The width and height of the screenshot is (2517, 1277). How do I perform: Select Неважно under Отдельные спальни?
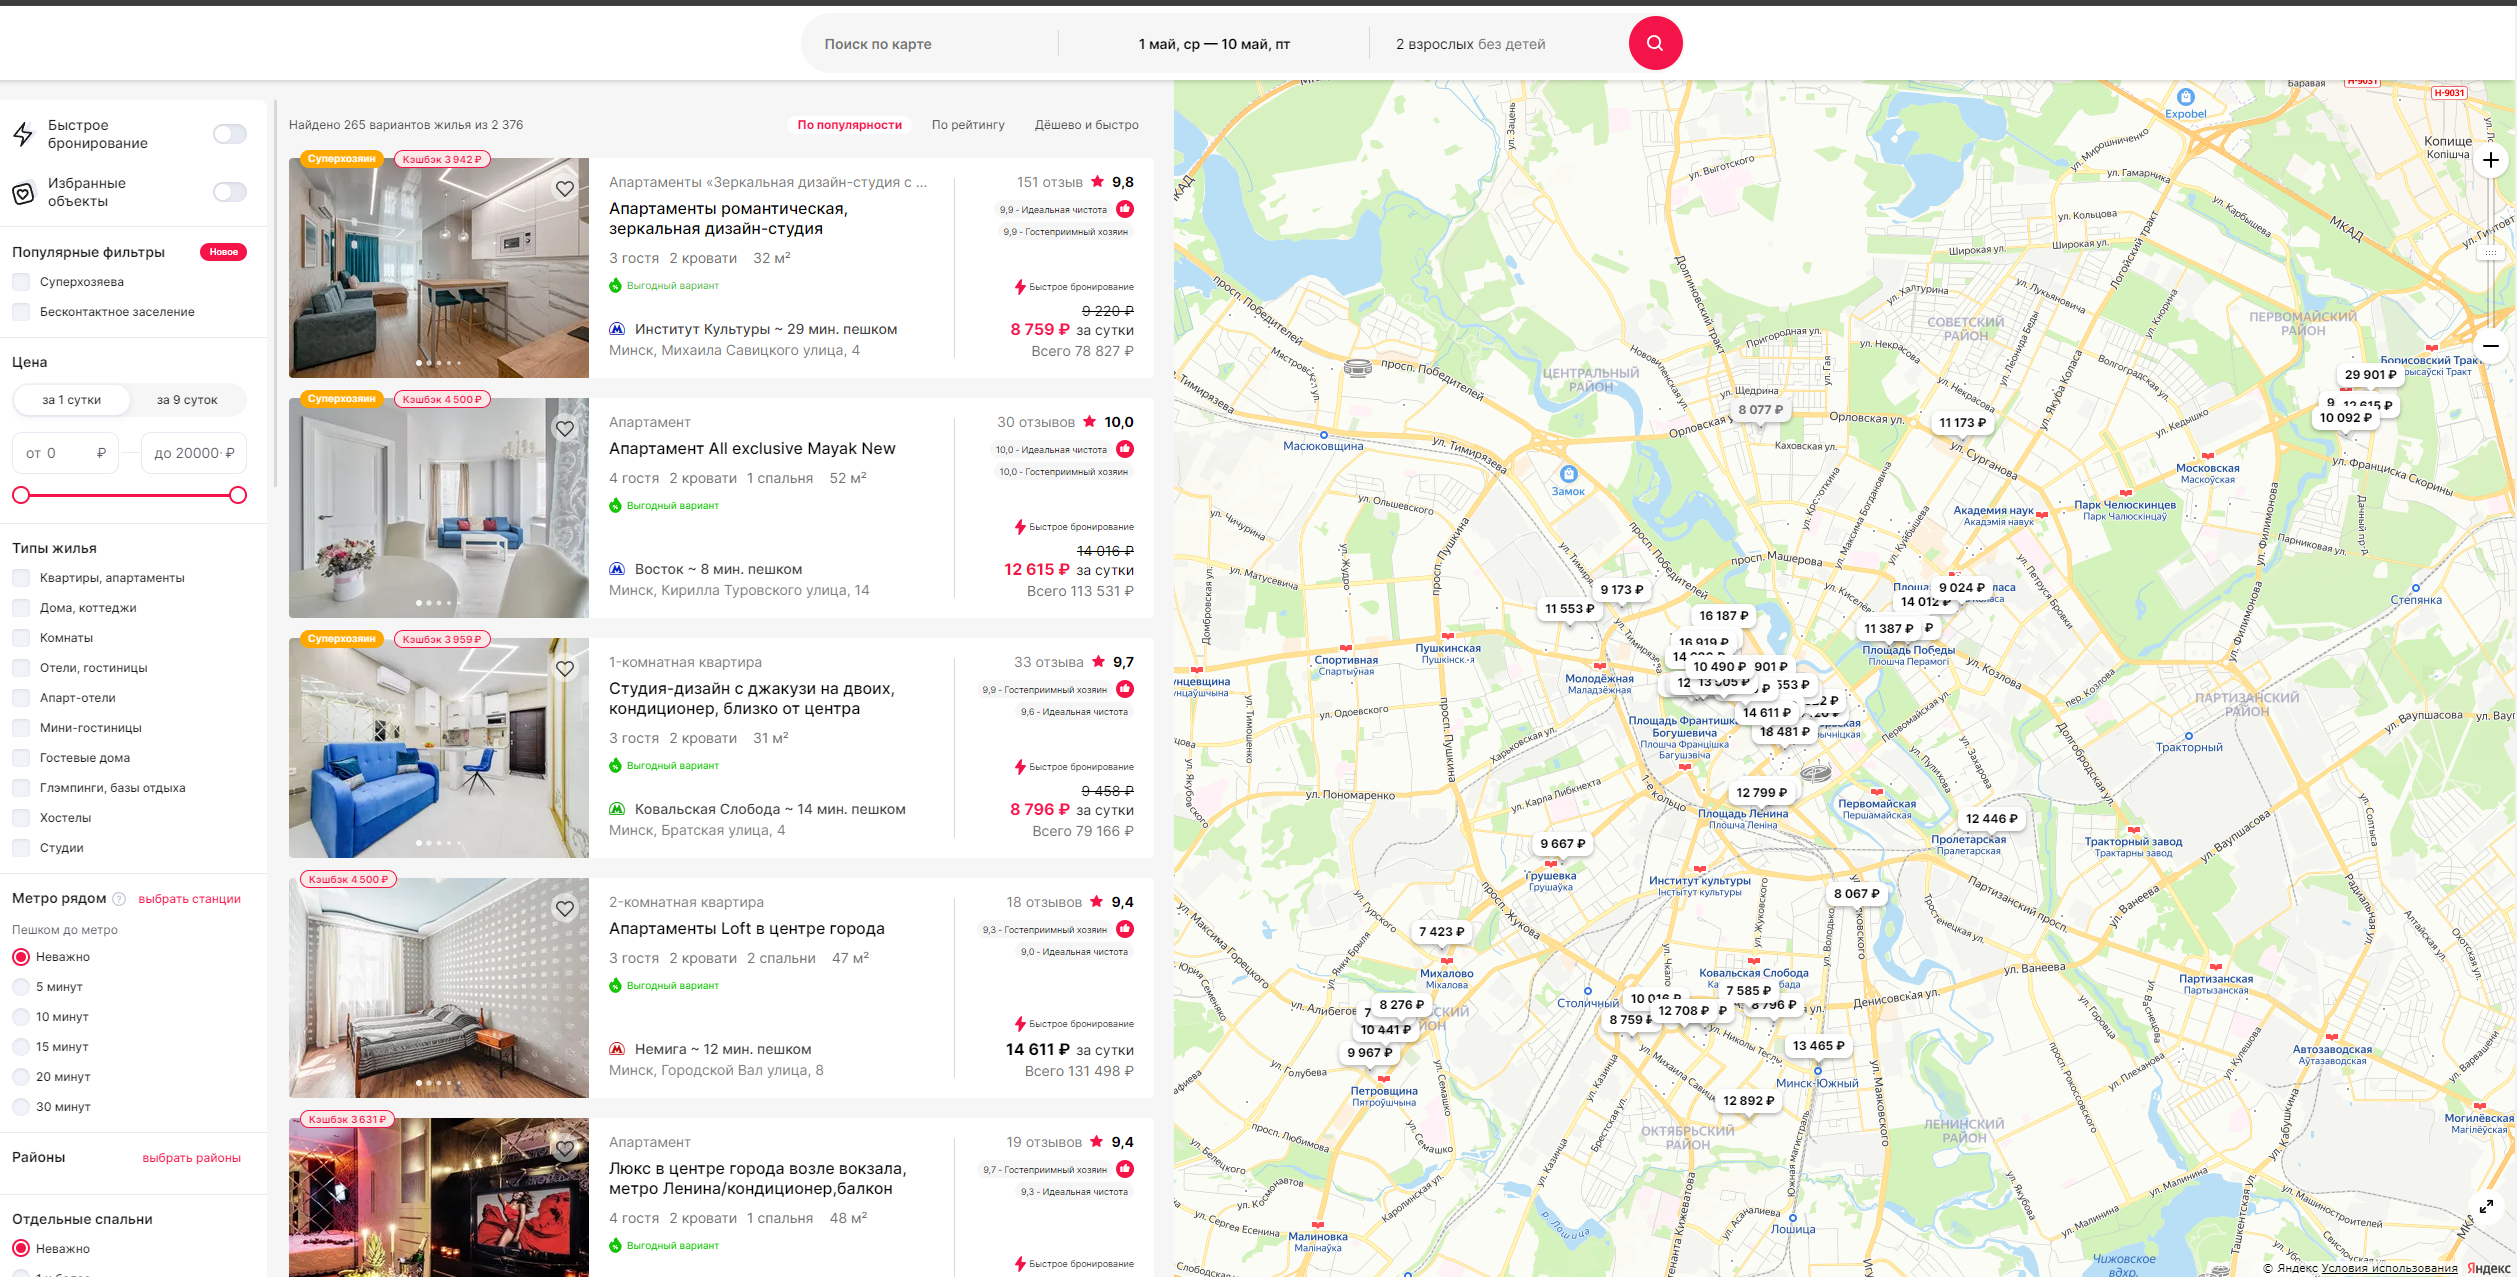[21, 1249]
